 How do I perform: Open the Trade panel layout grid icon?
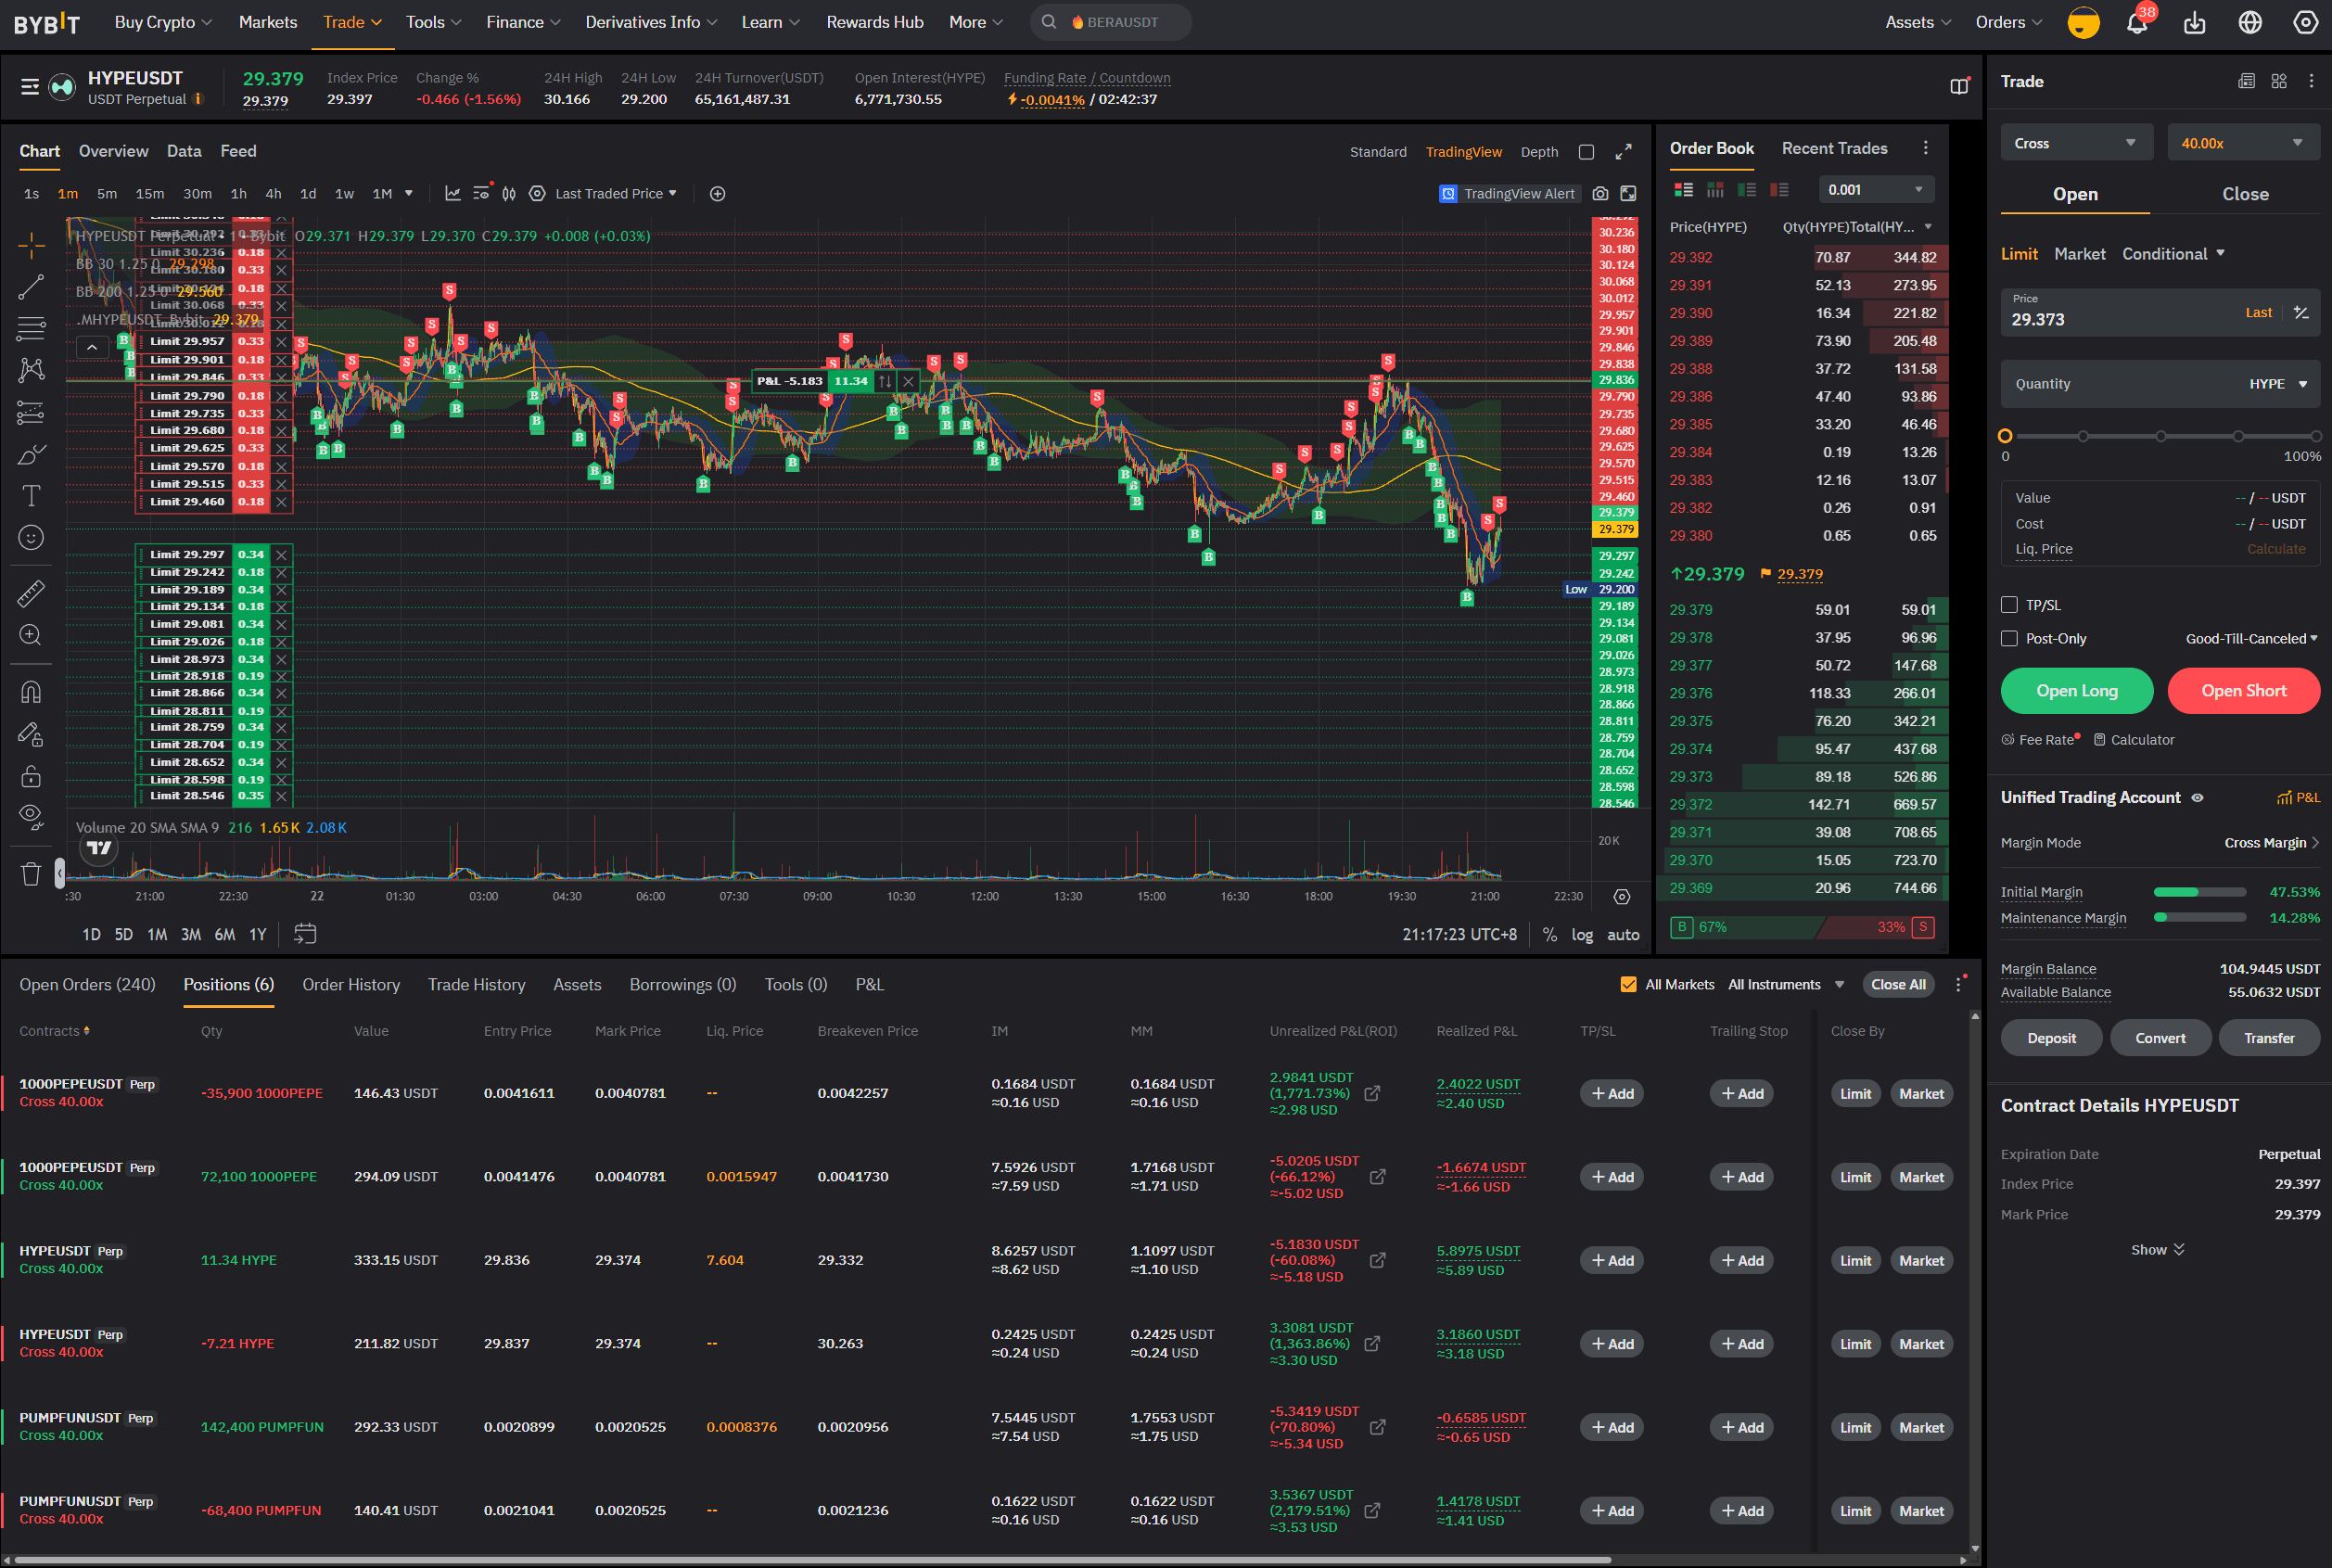pyautogui.click(x=2279, y=81)
